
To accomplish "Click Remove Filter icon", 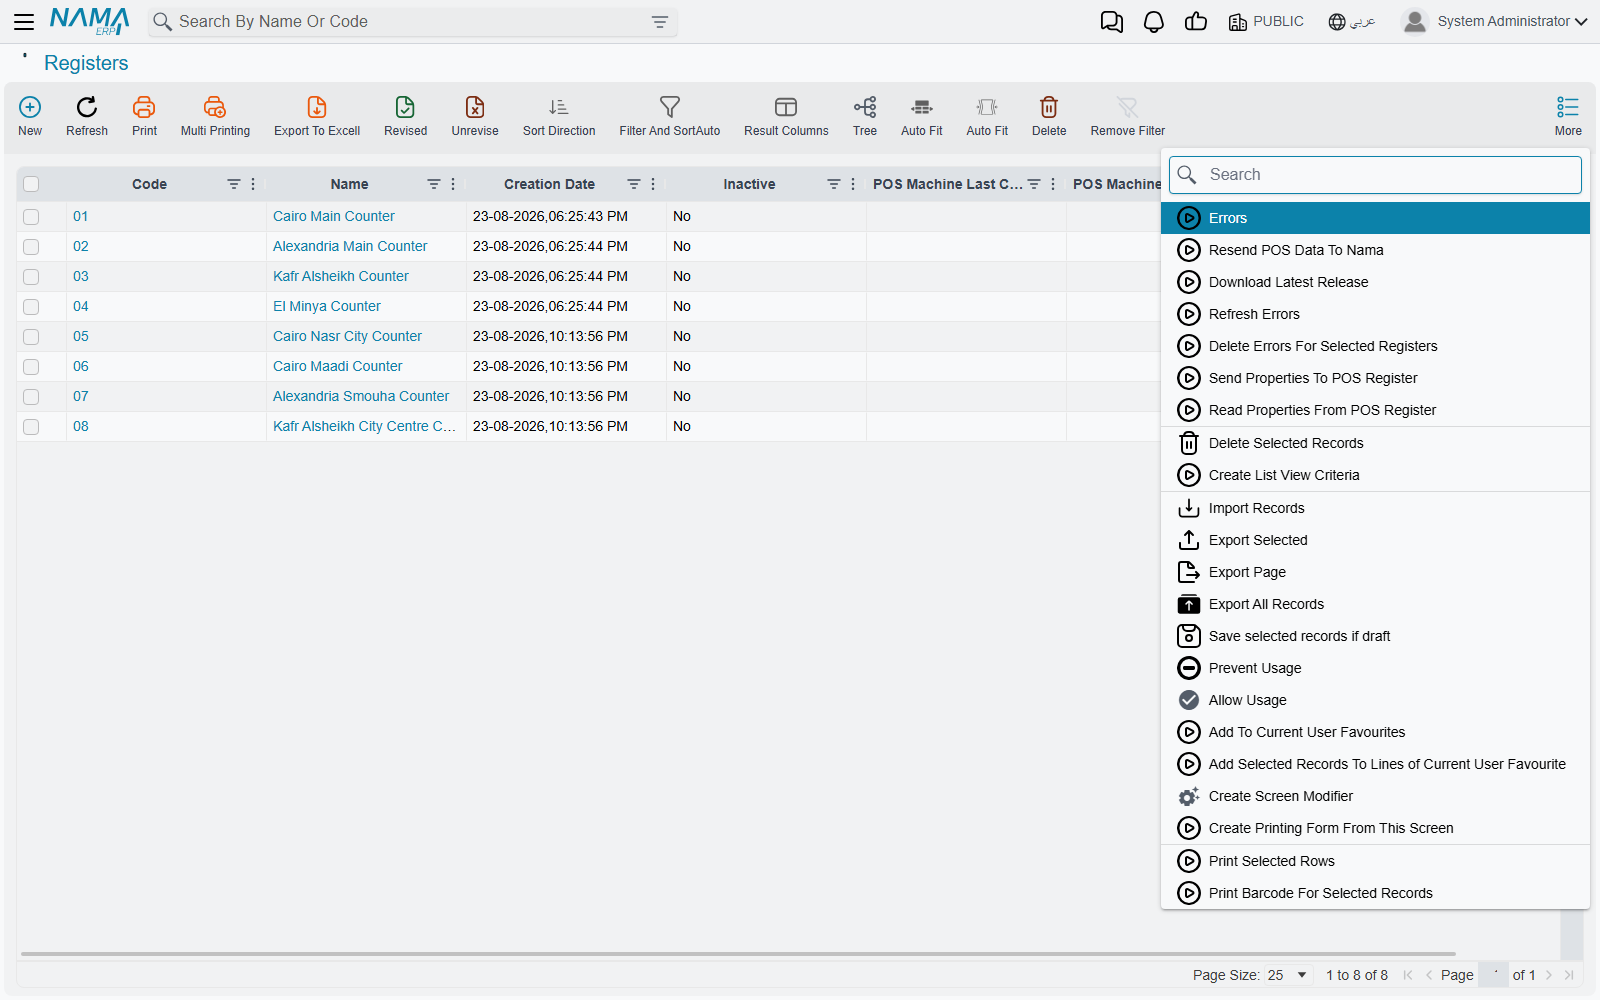I will [1128, 116].
